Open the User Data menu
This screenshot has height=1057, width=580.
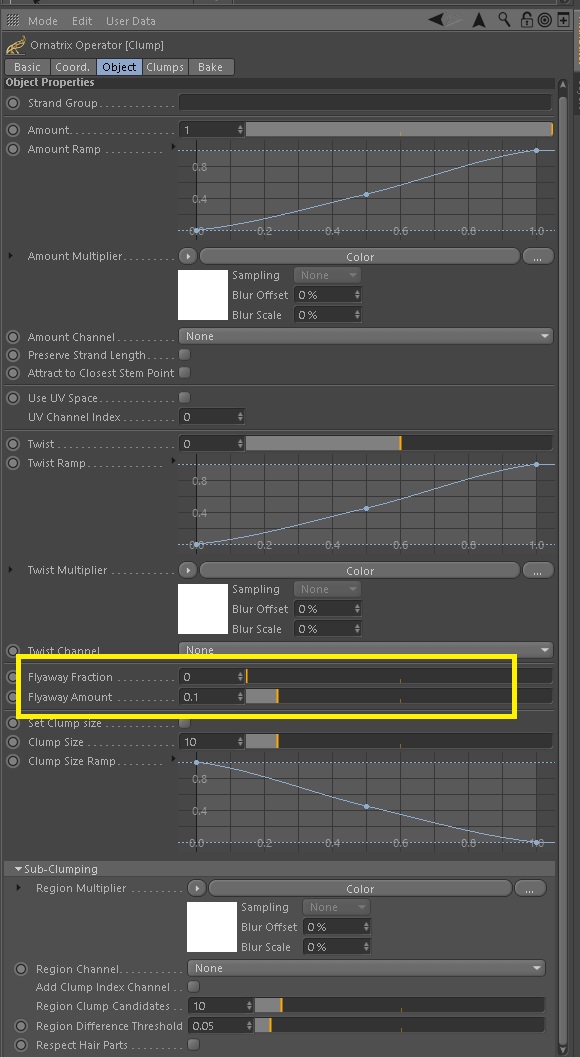click(x=131, y=21)
